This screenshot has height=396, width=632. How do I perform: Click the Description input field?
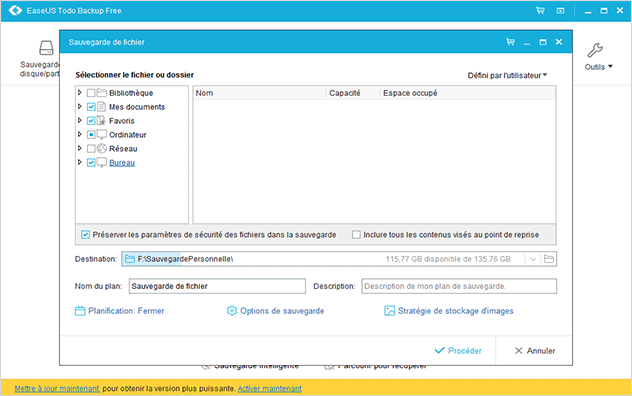tap(459, 286)
